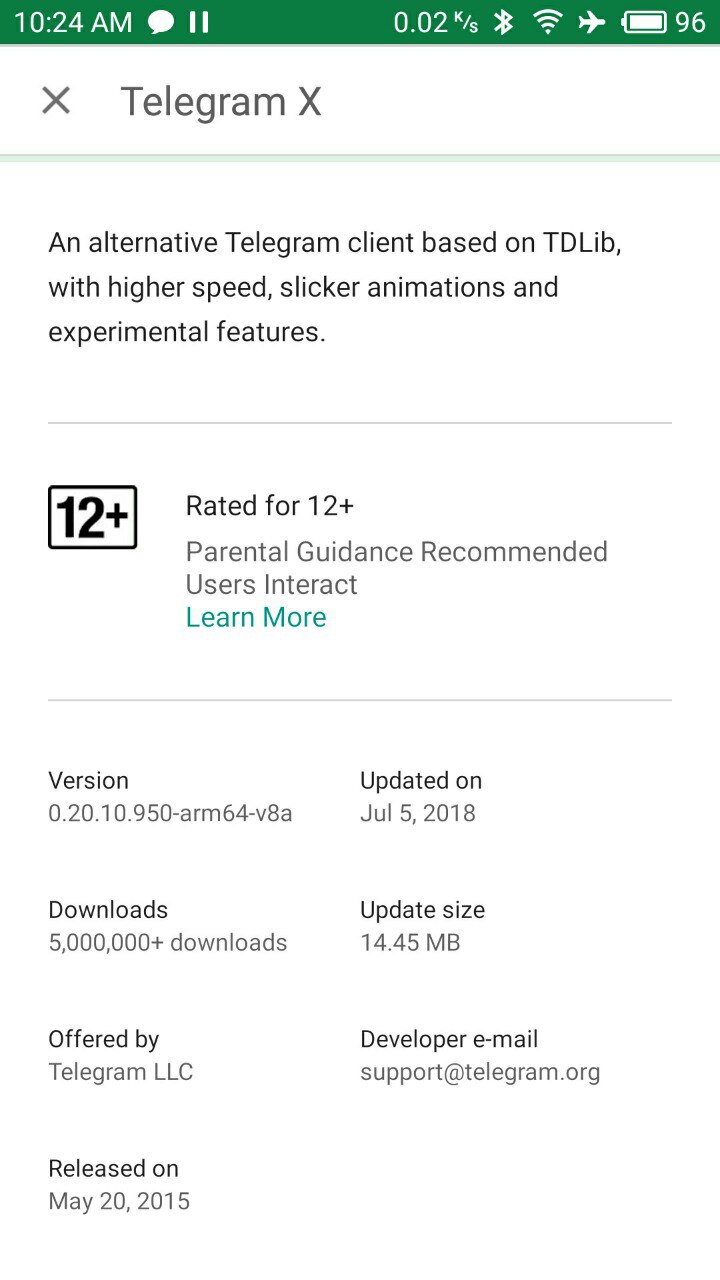The height and width of the screenshot is (1280, 720).
Task: Tap the Telegram X page title
Action: [x=221, y=102]
